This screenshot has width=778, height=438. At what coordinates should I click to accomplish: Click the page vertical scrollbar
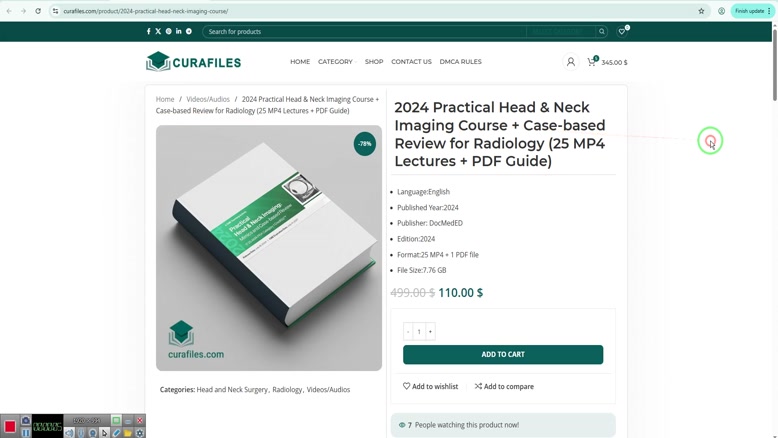click(x=775, y=62)
